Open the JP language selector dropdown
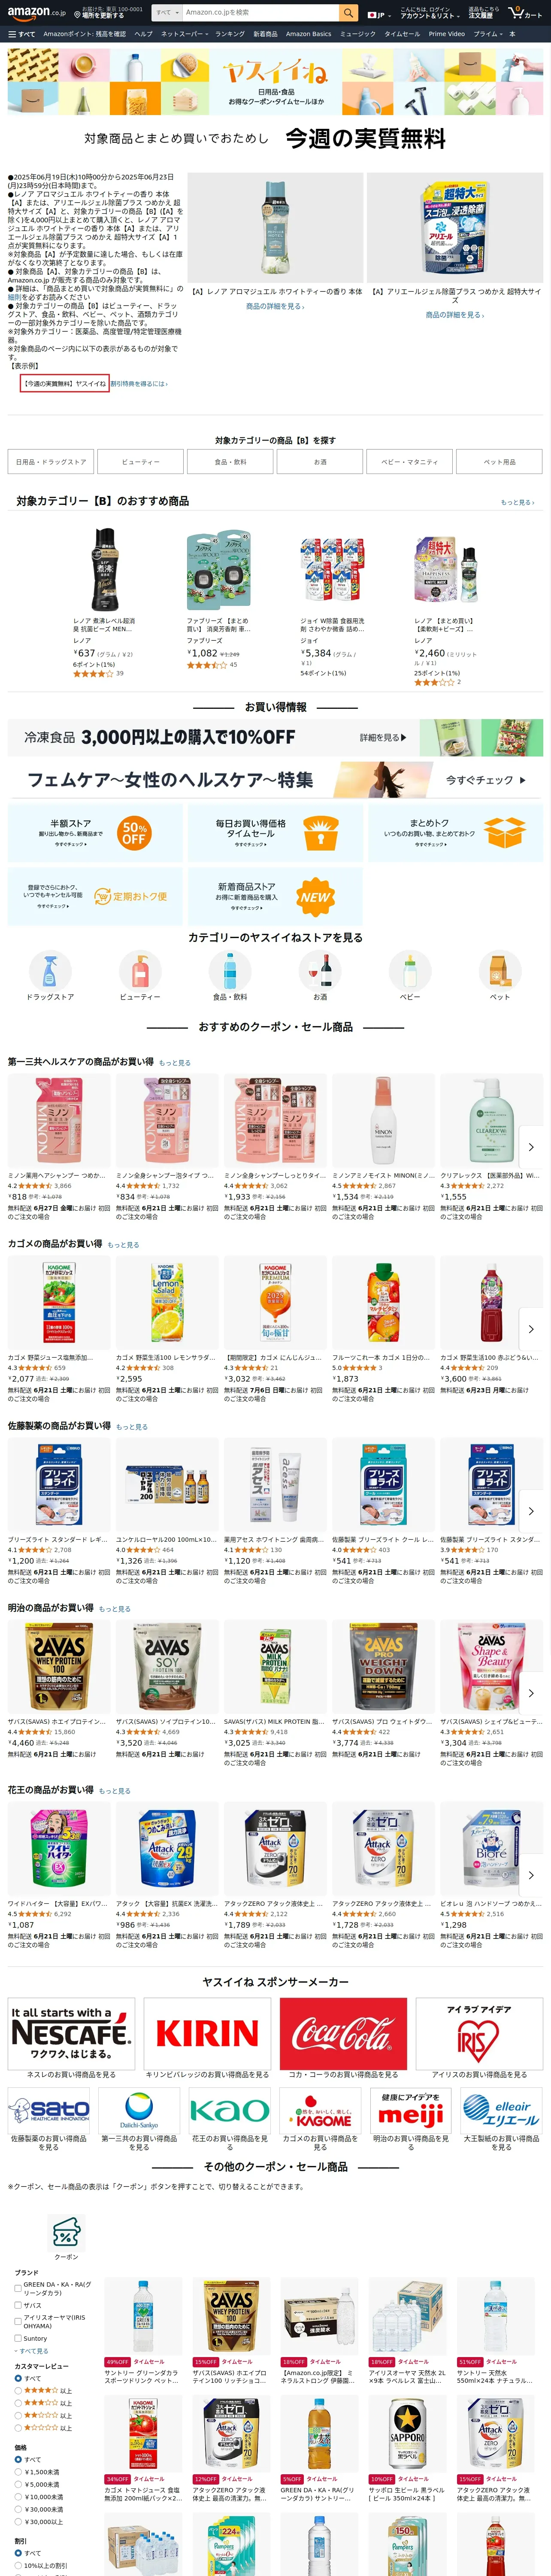The image size is (551, 2576). [x=377, y=15]
